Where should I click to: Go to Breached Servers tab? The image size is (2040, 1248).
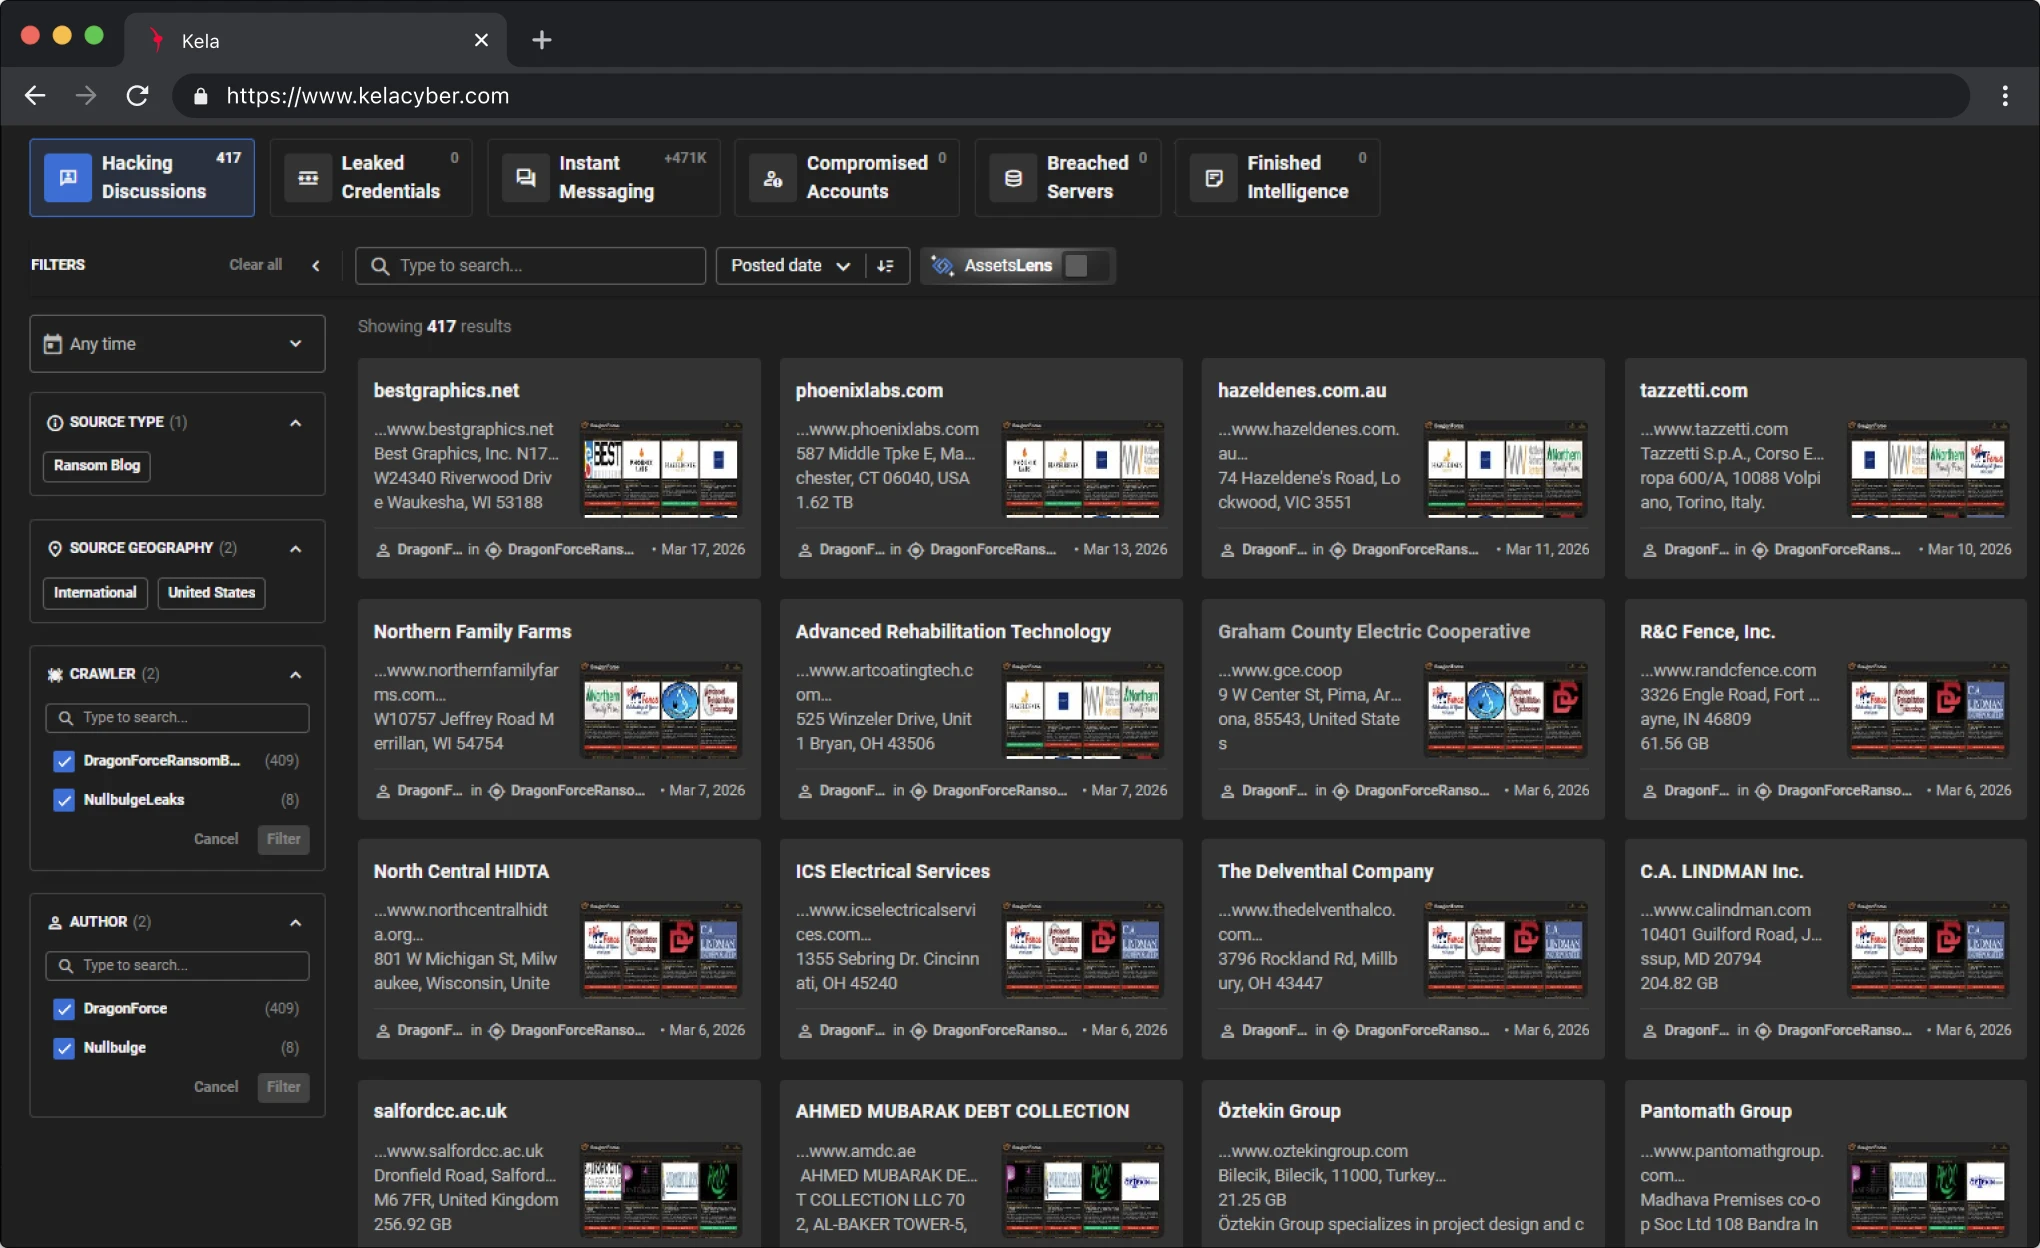(x=1068, y=178)
